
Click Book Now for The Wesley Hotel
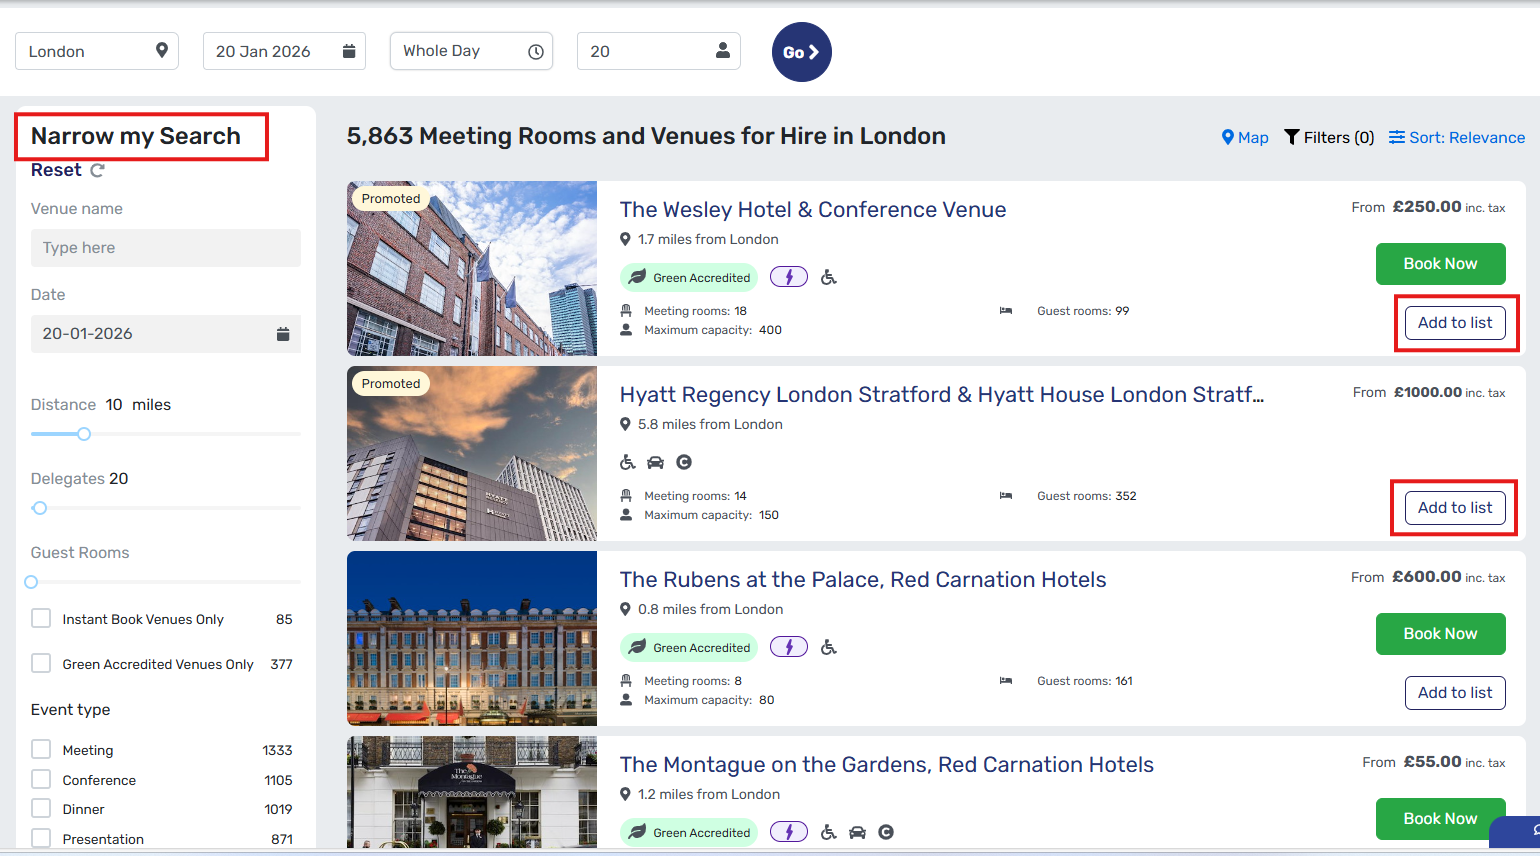tap(1440, 264)
